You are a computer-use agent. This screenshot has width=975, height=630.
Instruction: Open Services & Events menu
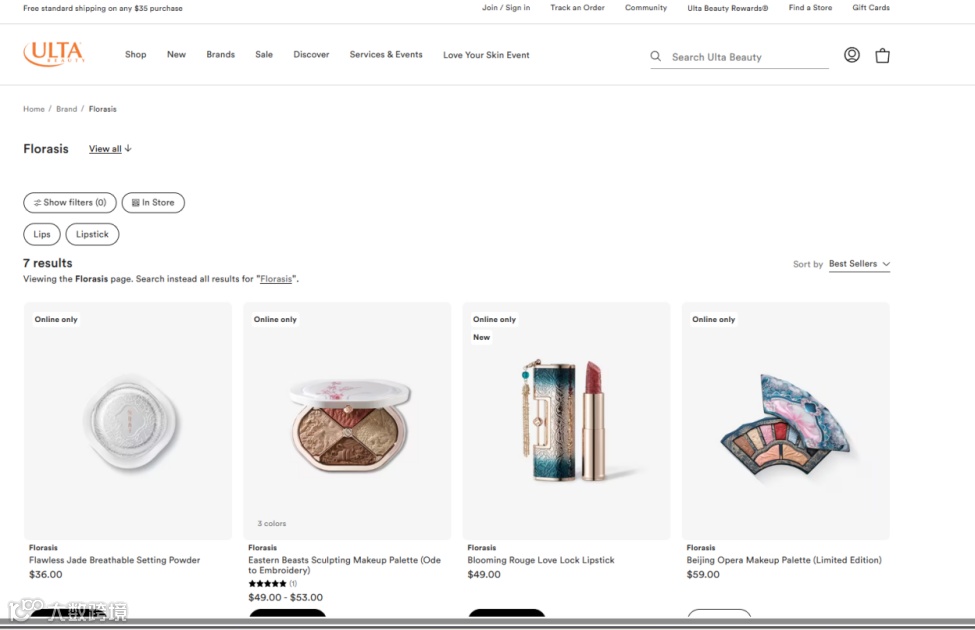[x=386, y=55]
